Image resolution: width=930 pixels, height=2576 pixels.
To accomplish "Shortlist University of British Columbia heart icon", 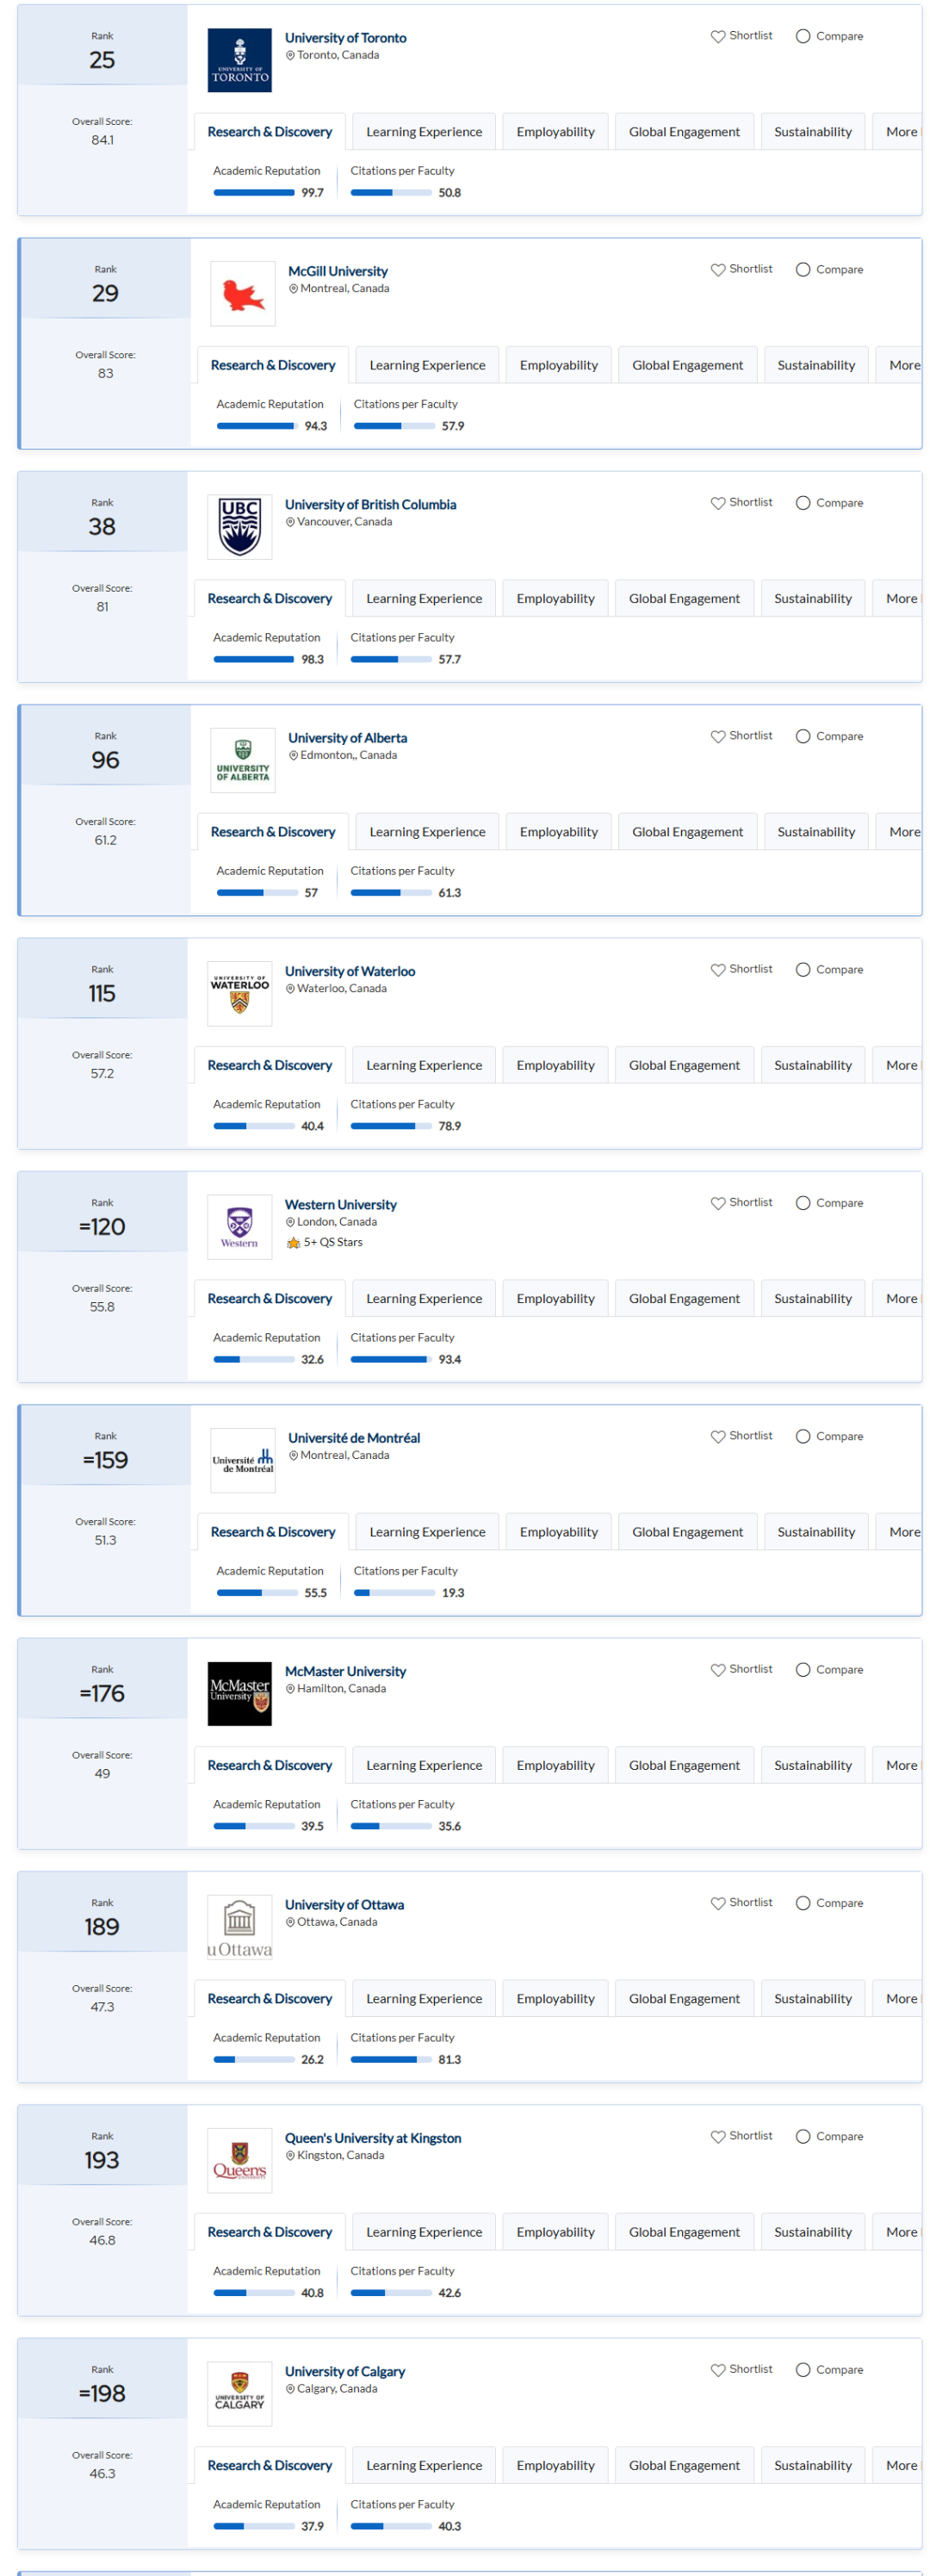I will pos(717,503).
